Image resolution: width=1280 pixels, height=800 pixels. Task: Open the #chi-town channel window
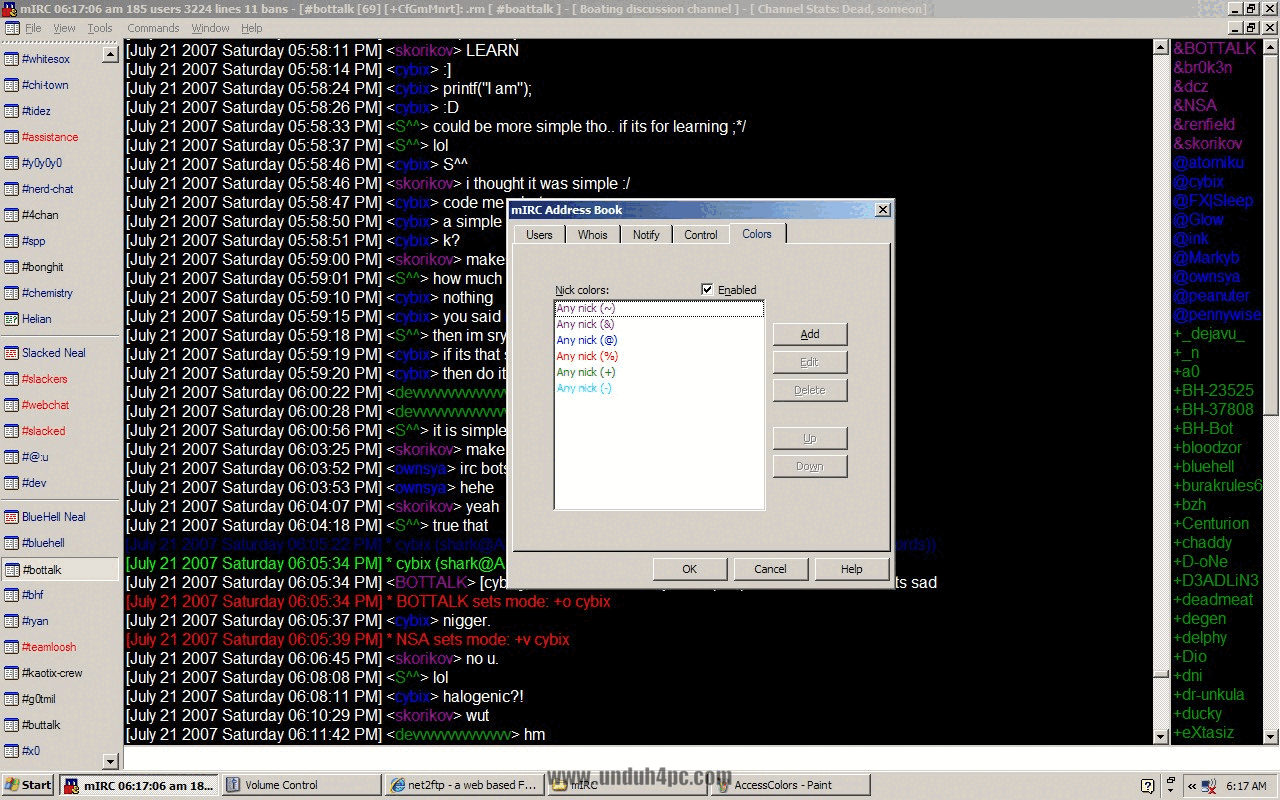60,85
